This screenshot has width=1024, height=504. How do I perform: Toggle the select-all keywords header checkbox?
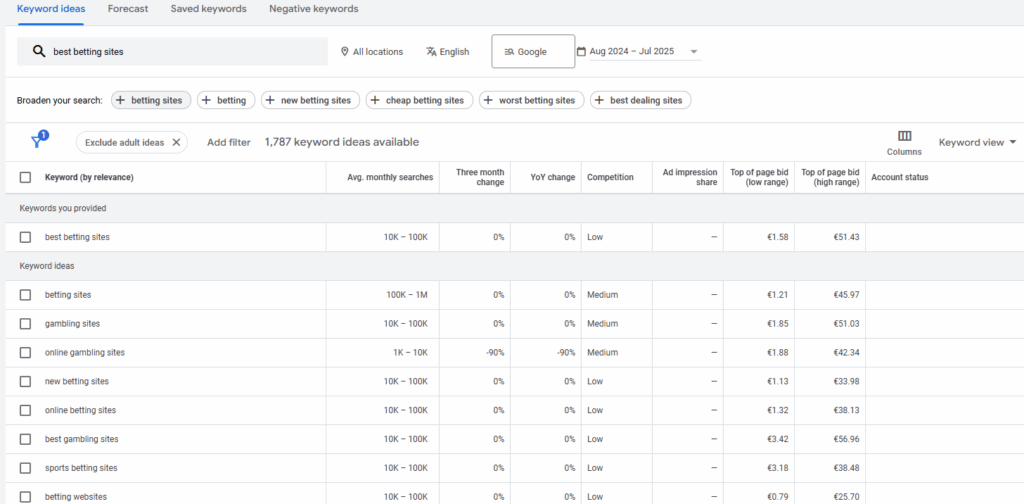point(25,177)
